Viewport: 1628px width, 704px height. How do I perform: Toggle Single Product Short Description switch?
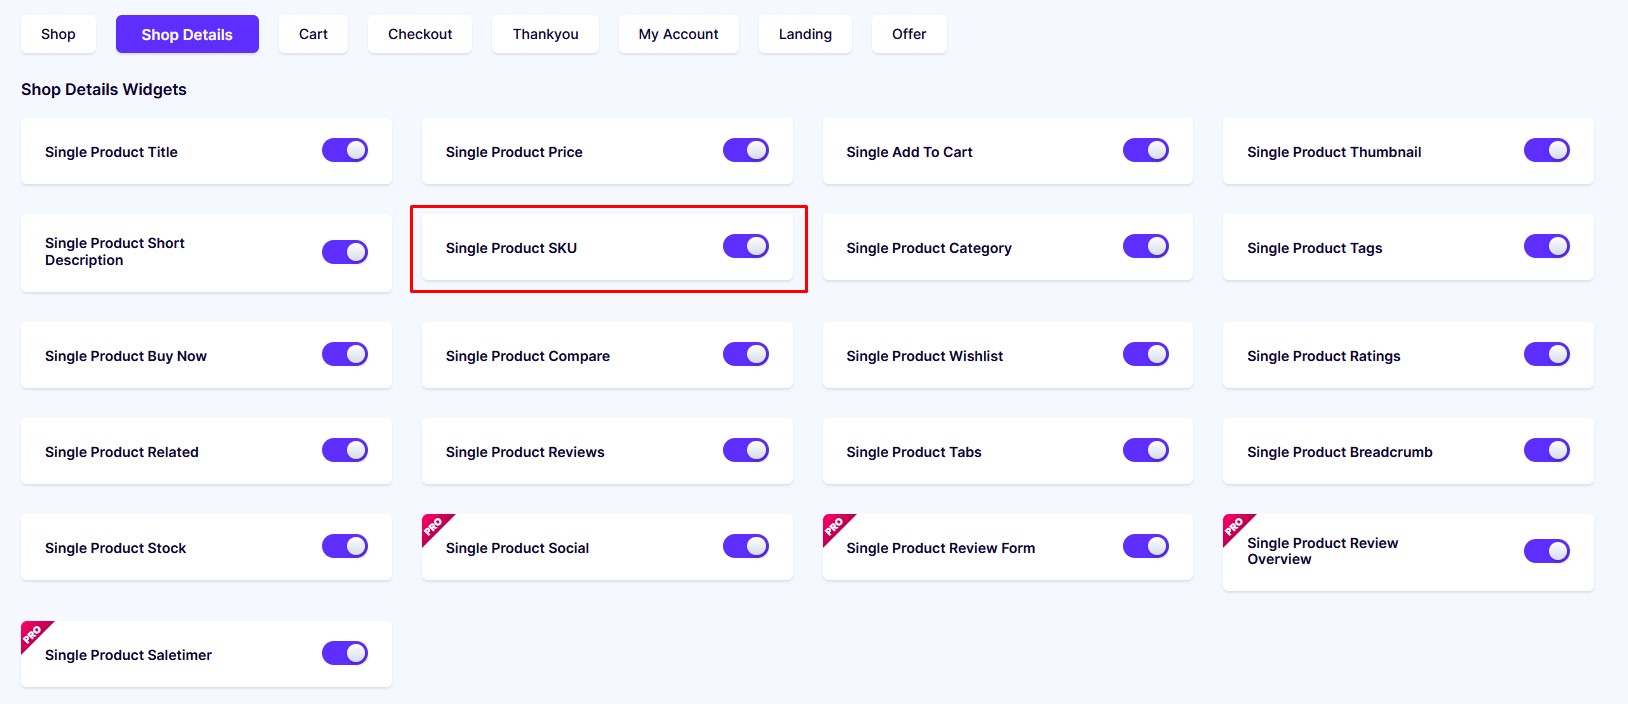click(x=345, y=252)
